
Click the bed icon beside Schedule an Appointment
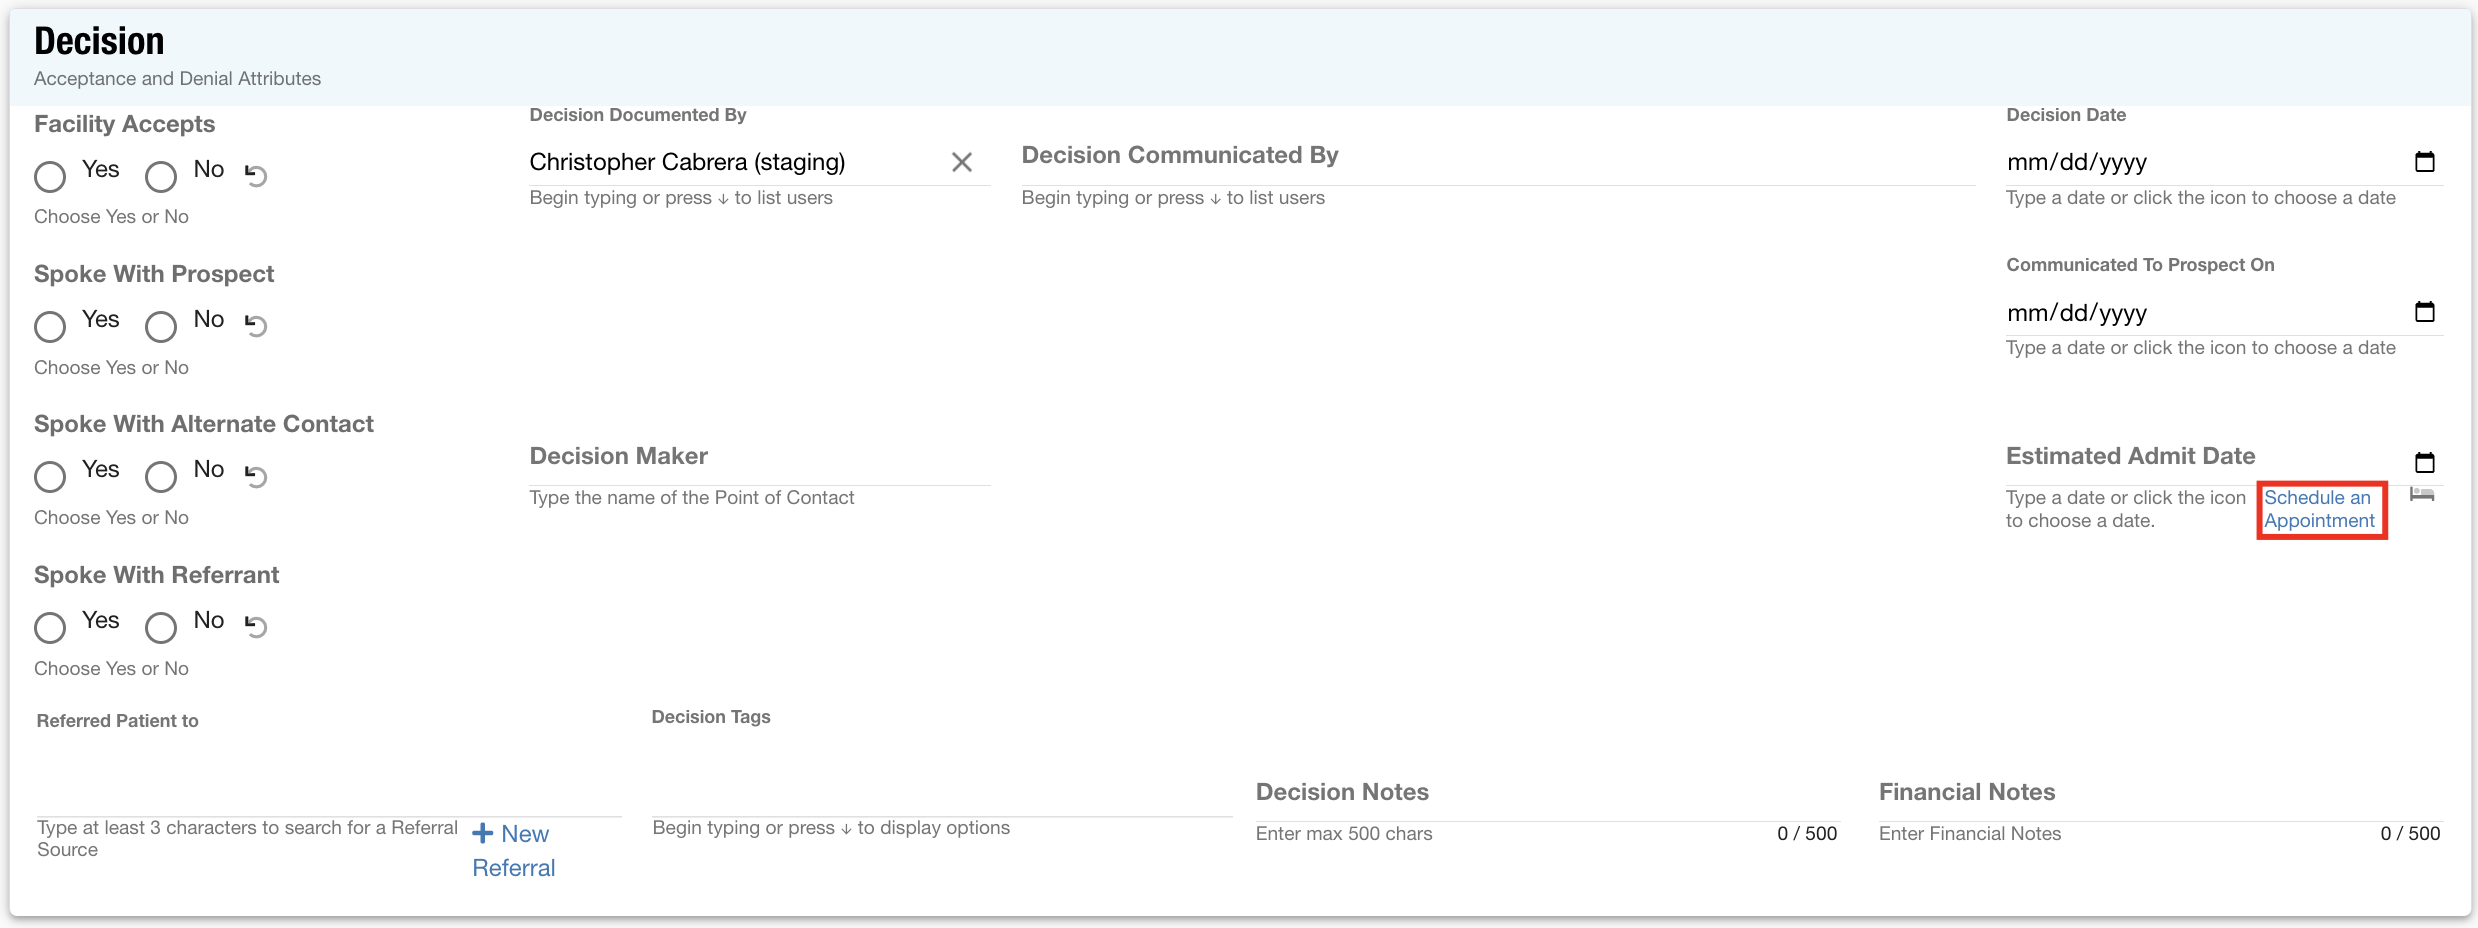pyautogui.click(x=2422, y=495)
